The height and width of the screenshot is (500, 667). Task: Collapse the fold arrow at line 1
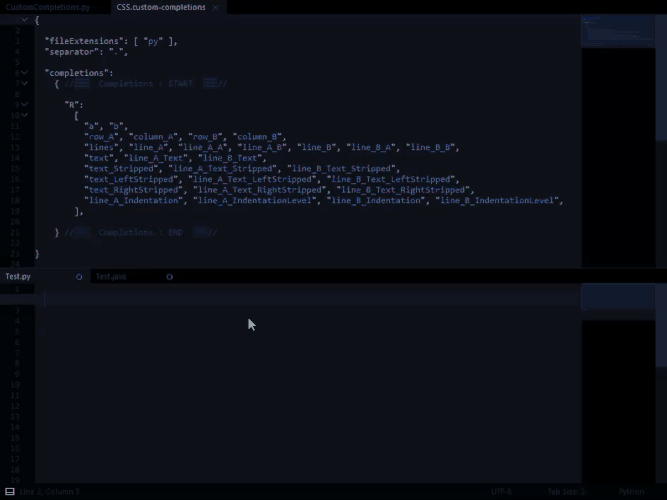coord(25,20)
